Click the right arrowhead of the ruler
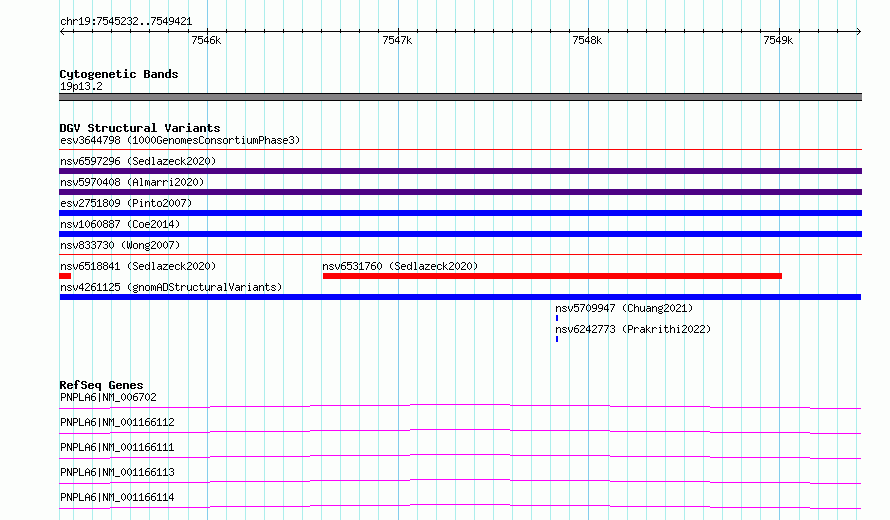The image size is (890, 520). pyautogui.click(x=859, y=31)
